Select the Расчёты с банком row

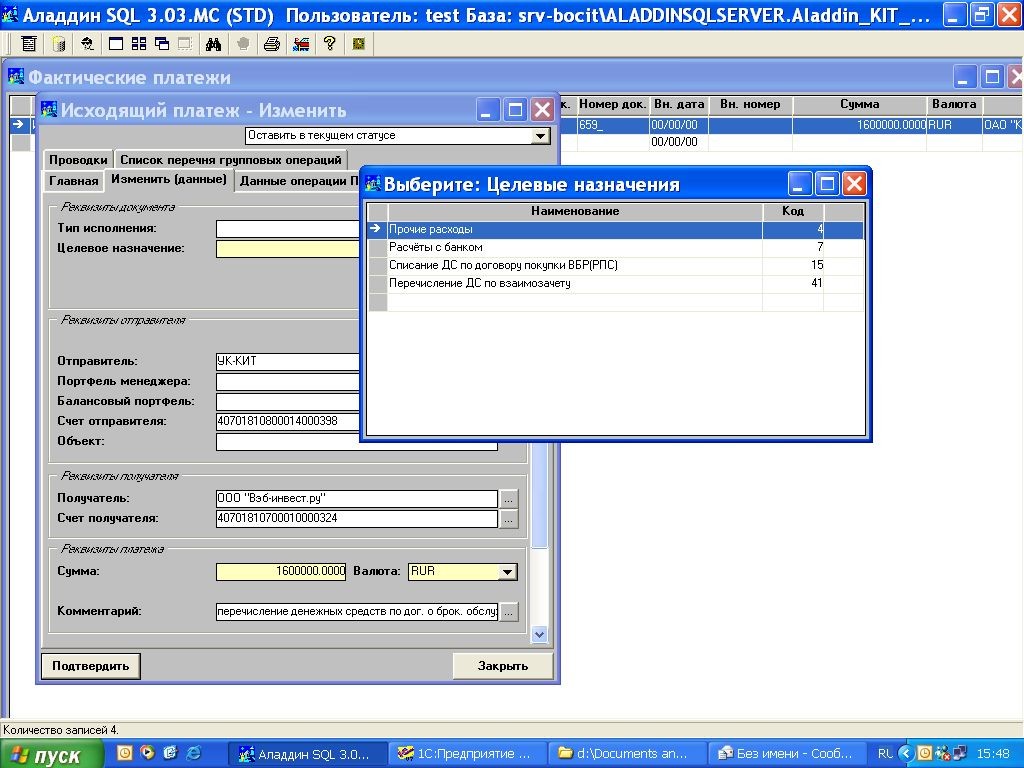pyautogui.click(x=616, y=248)
